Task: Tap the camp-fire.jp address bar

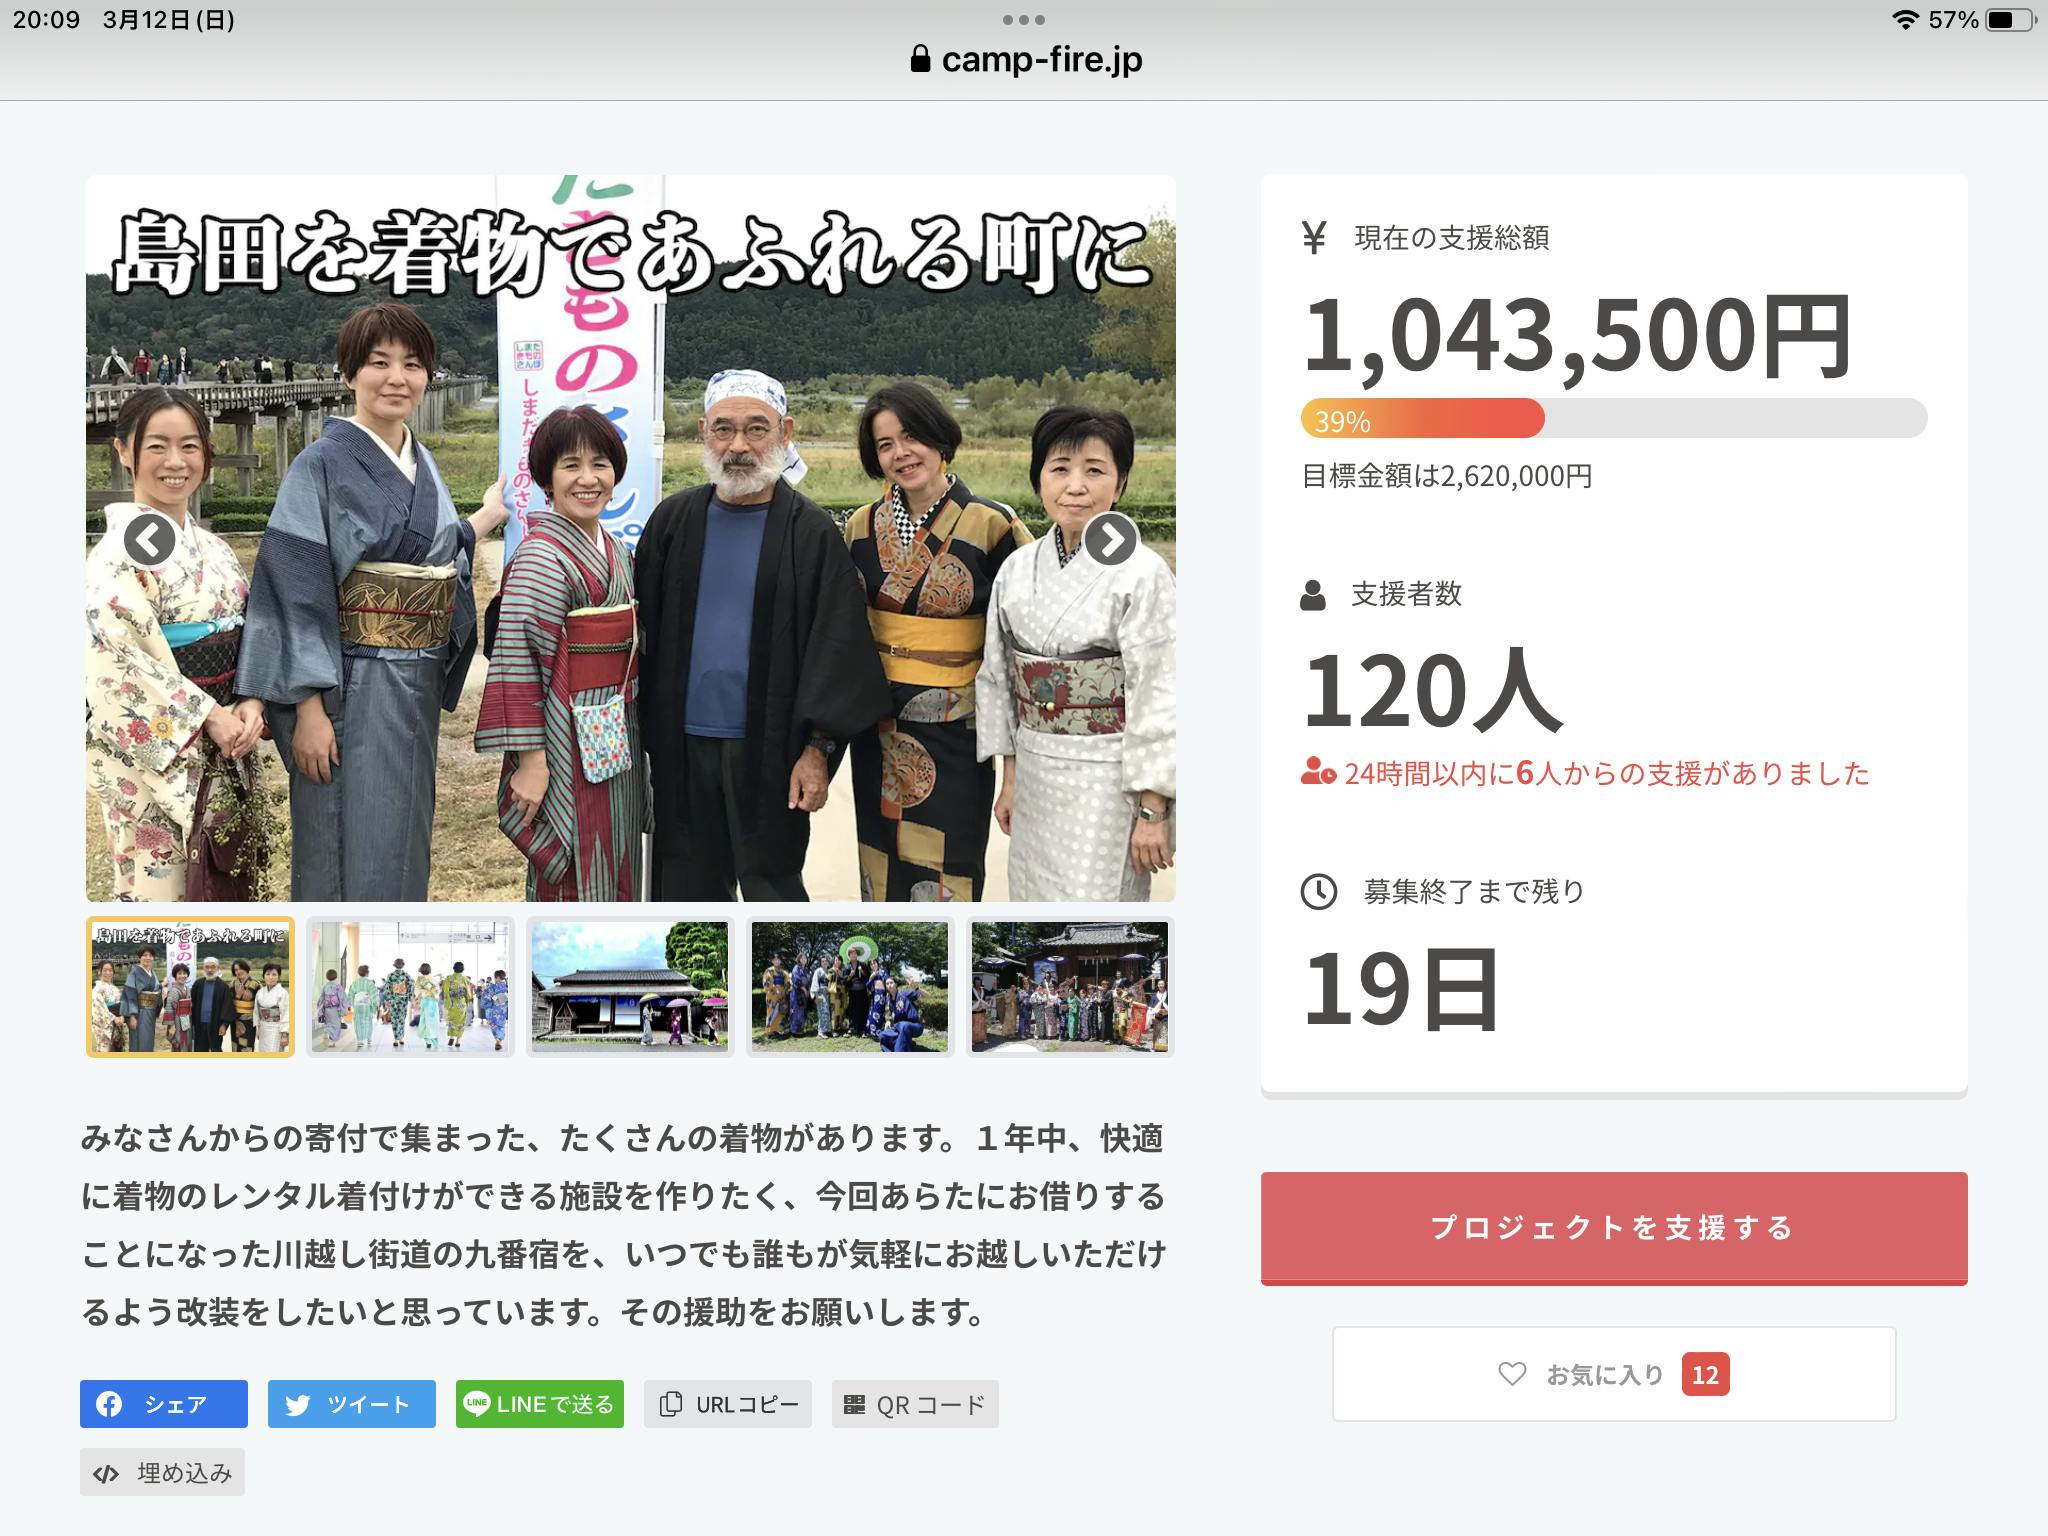Action: tap(1026, 60)
